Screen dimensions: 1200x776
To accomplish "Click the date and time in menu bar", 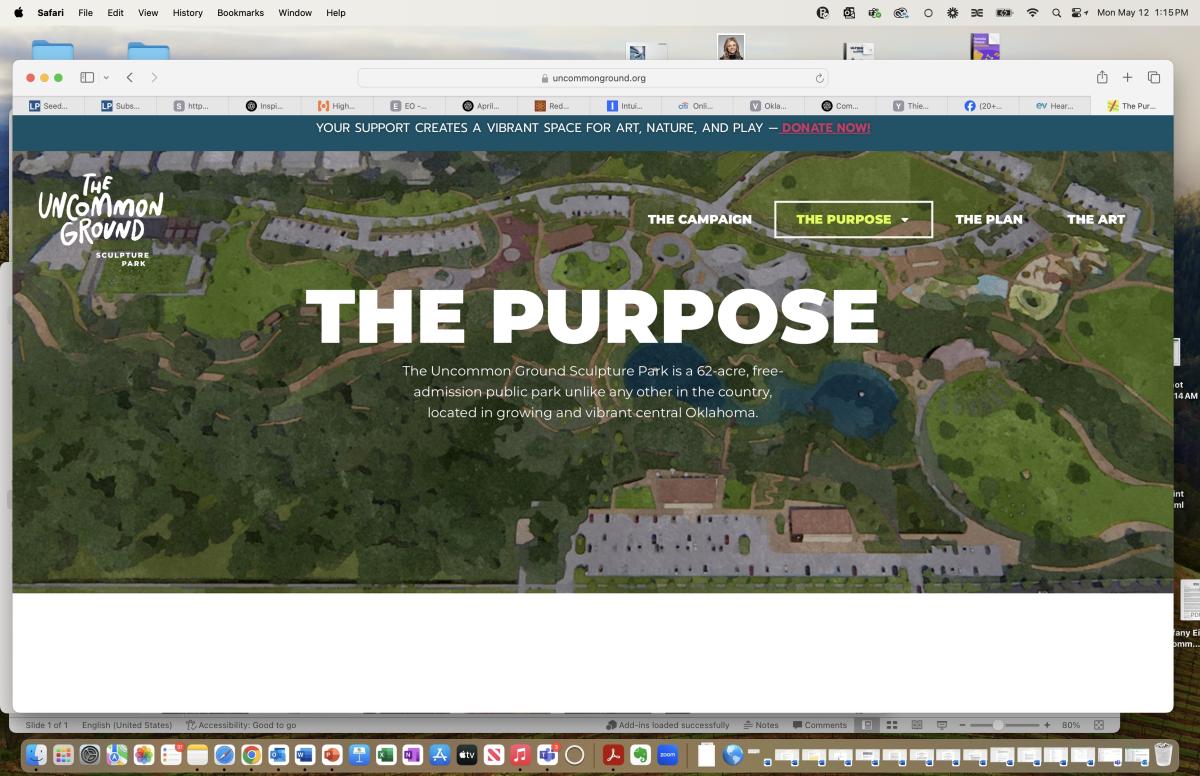I will (x=1142, y=13).
